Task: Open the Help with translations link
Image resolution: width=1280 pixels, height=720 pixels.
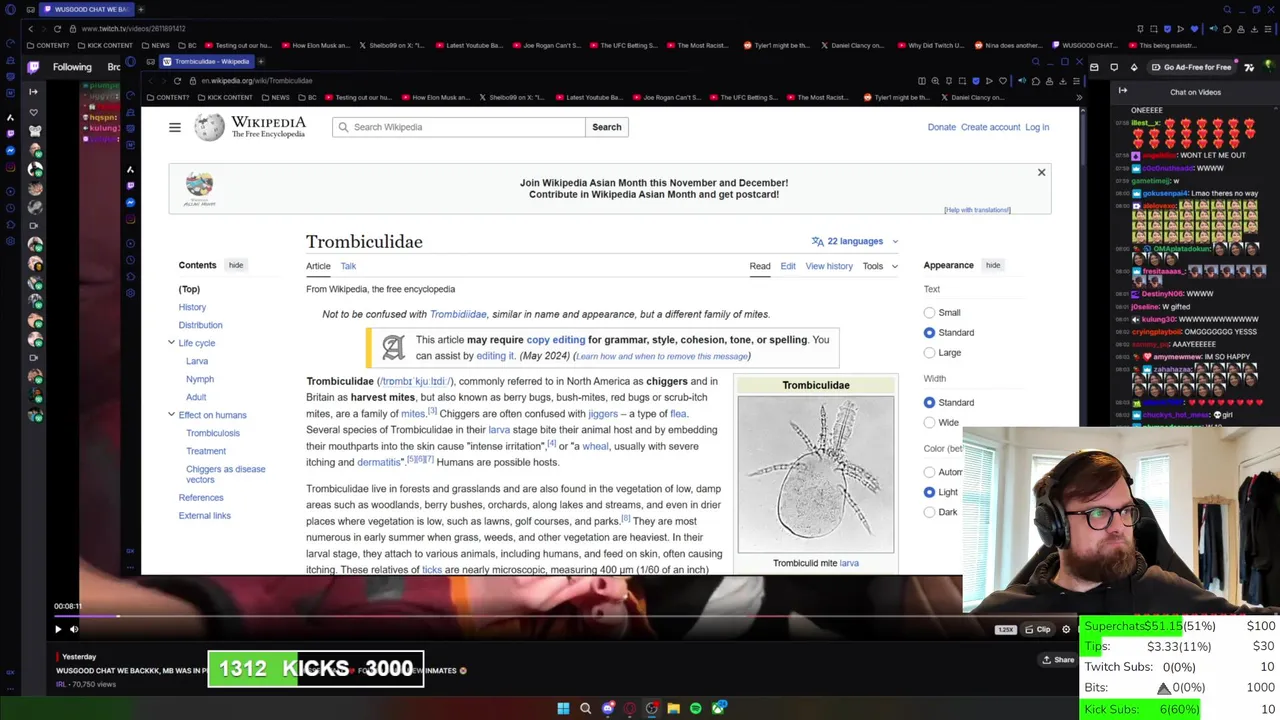Action: pos(977,210)
